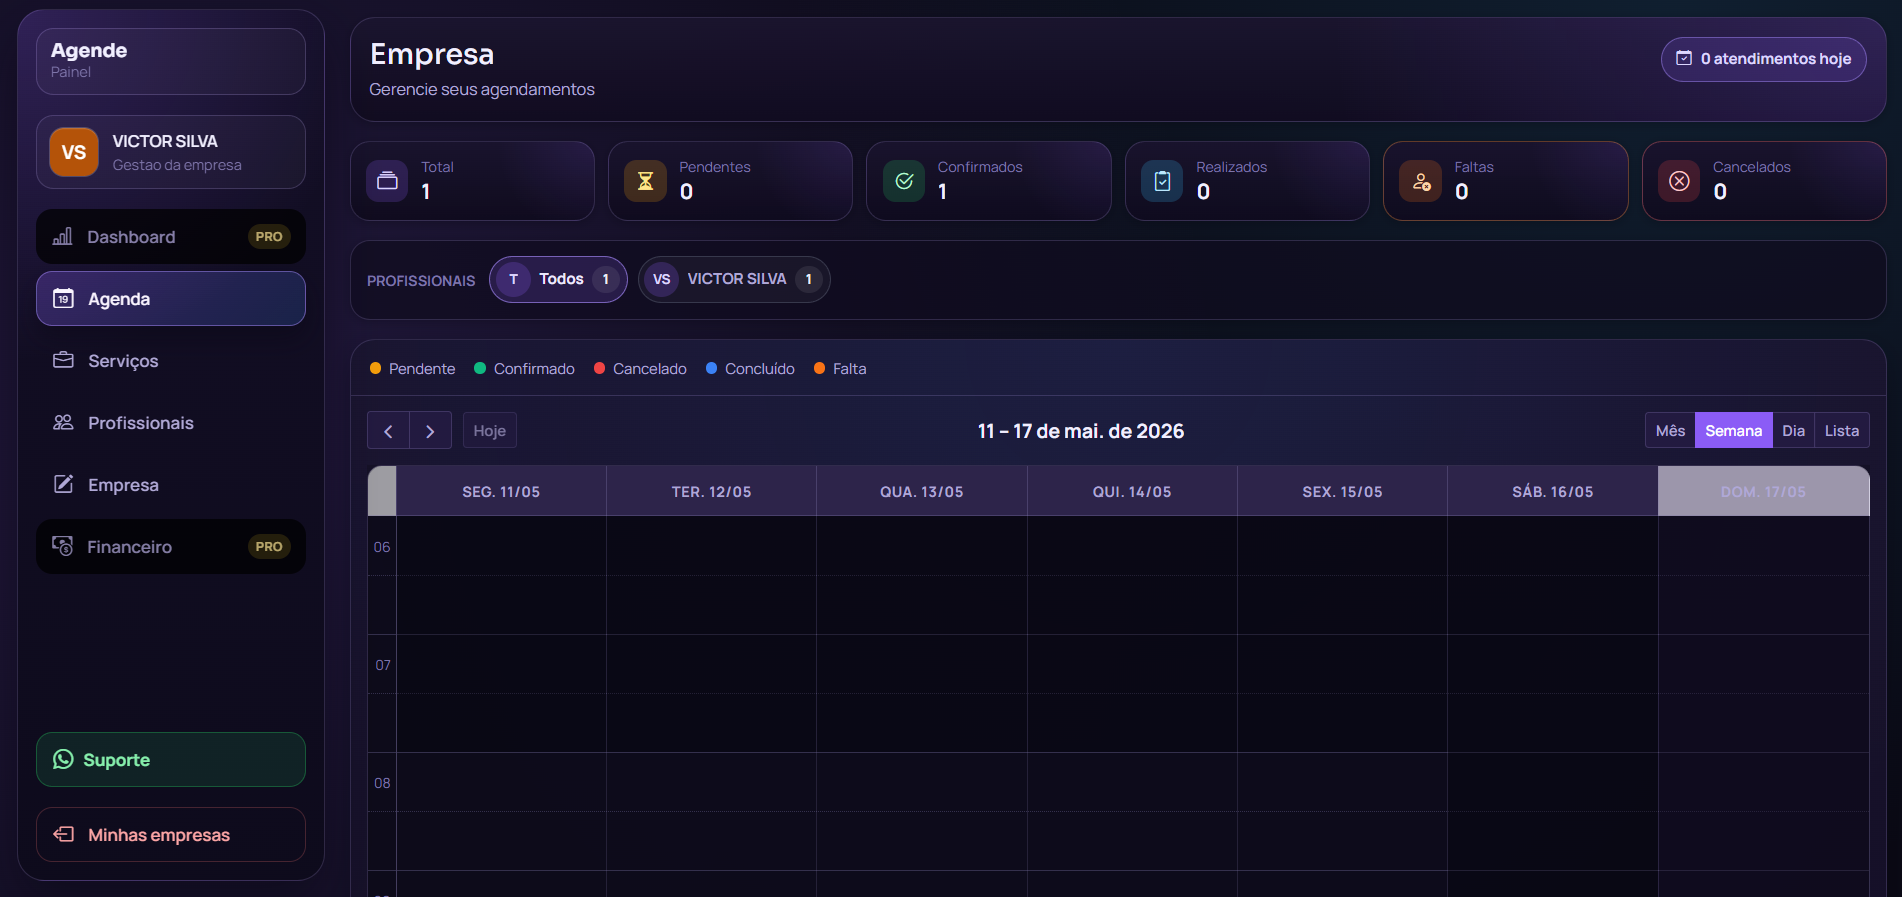Click the VS avatar in the user card
Screen dimensions: 1902x897
[74, 152]
